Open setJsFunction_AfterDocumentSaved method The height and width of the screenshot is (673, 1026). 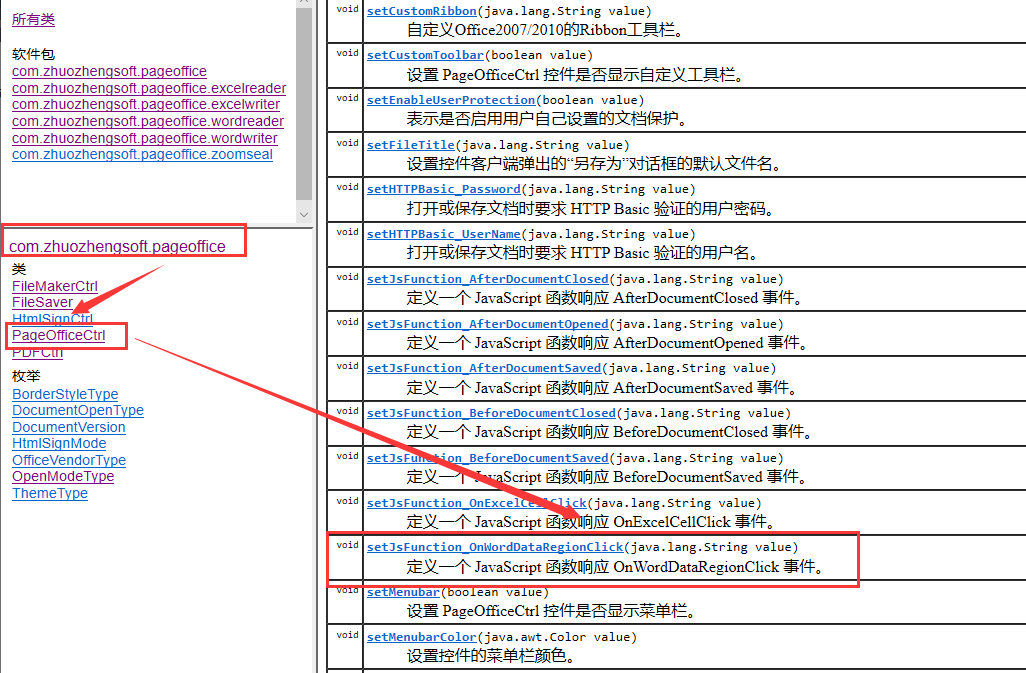(x=484, y=368)
